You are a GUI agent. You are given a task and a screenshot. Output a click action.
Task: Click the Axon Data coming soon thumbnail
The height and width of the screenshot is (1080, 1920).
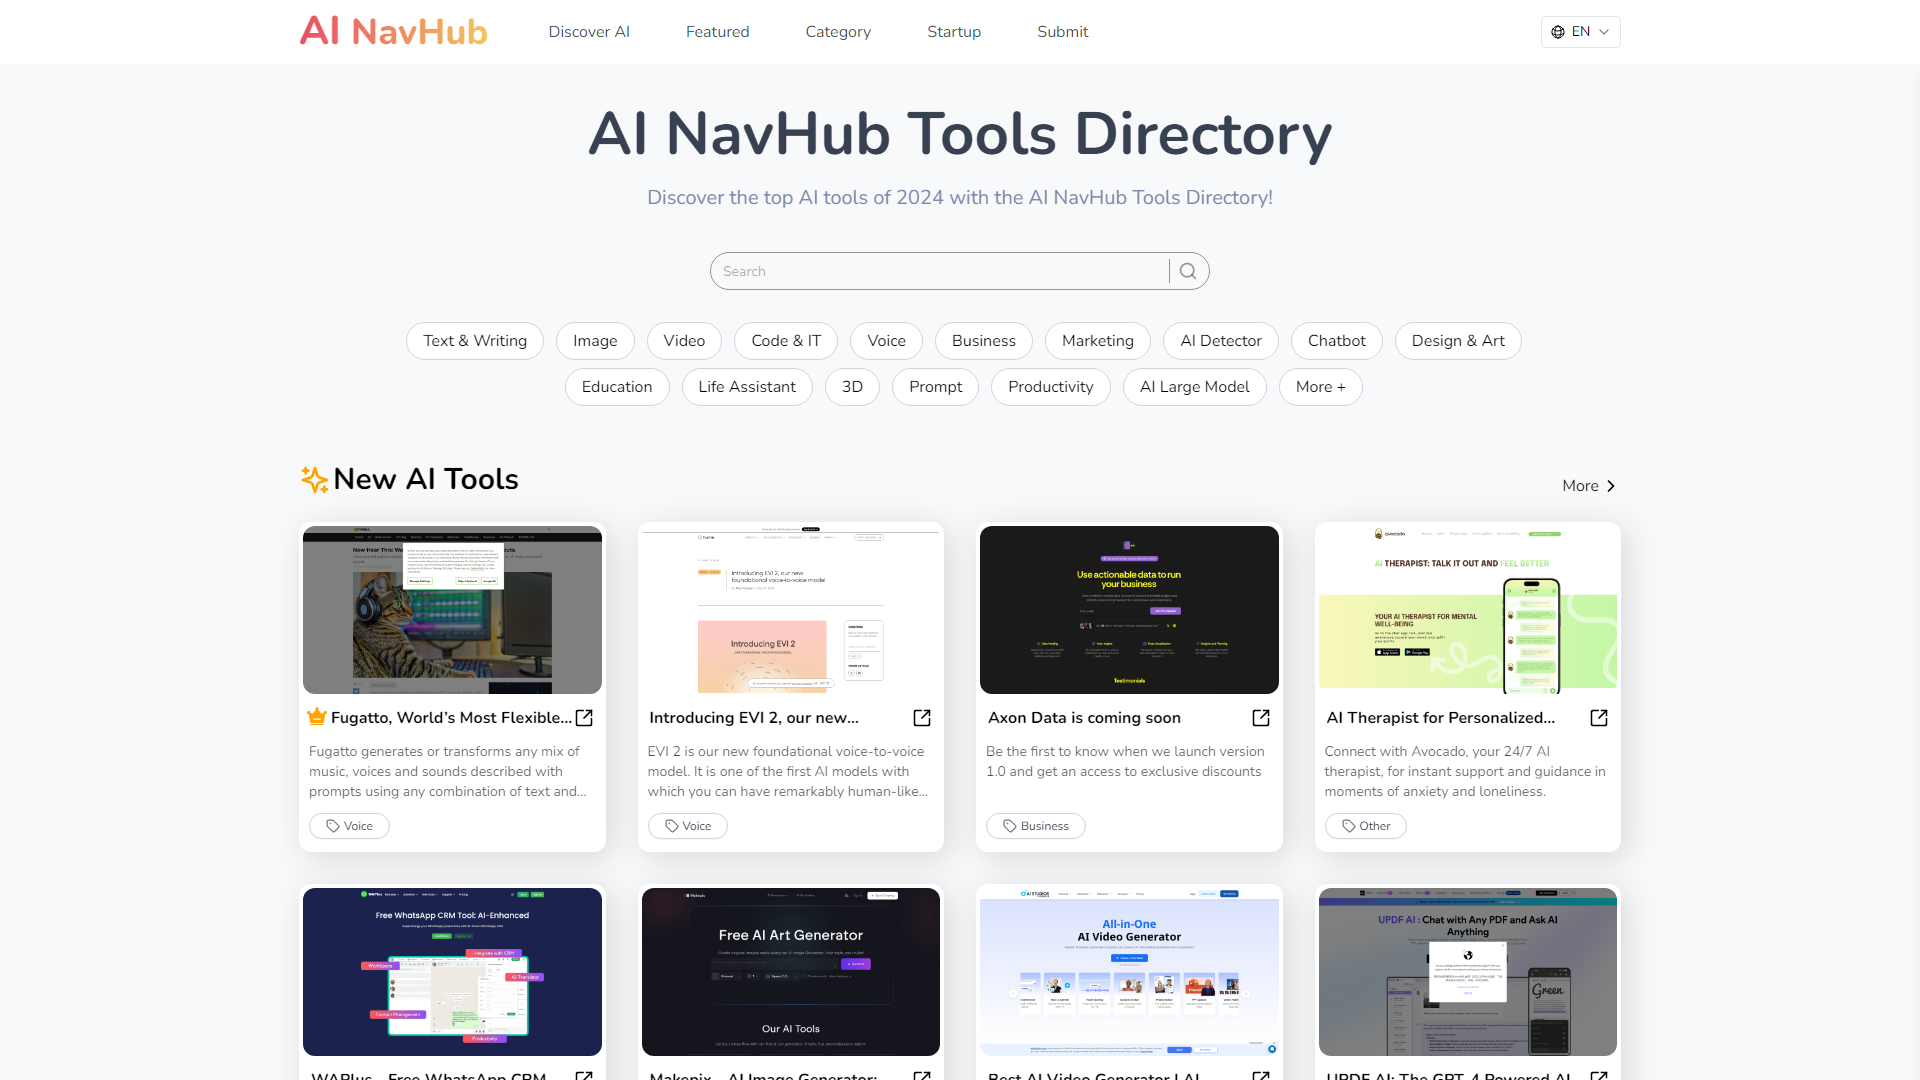pos(1129,608)
